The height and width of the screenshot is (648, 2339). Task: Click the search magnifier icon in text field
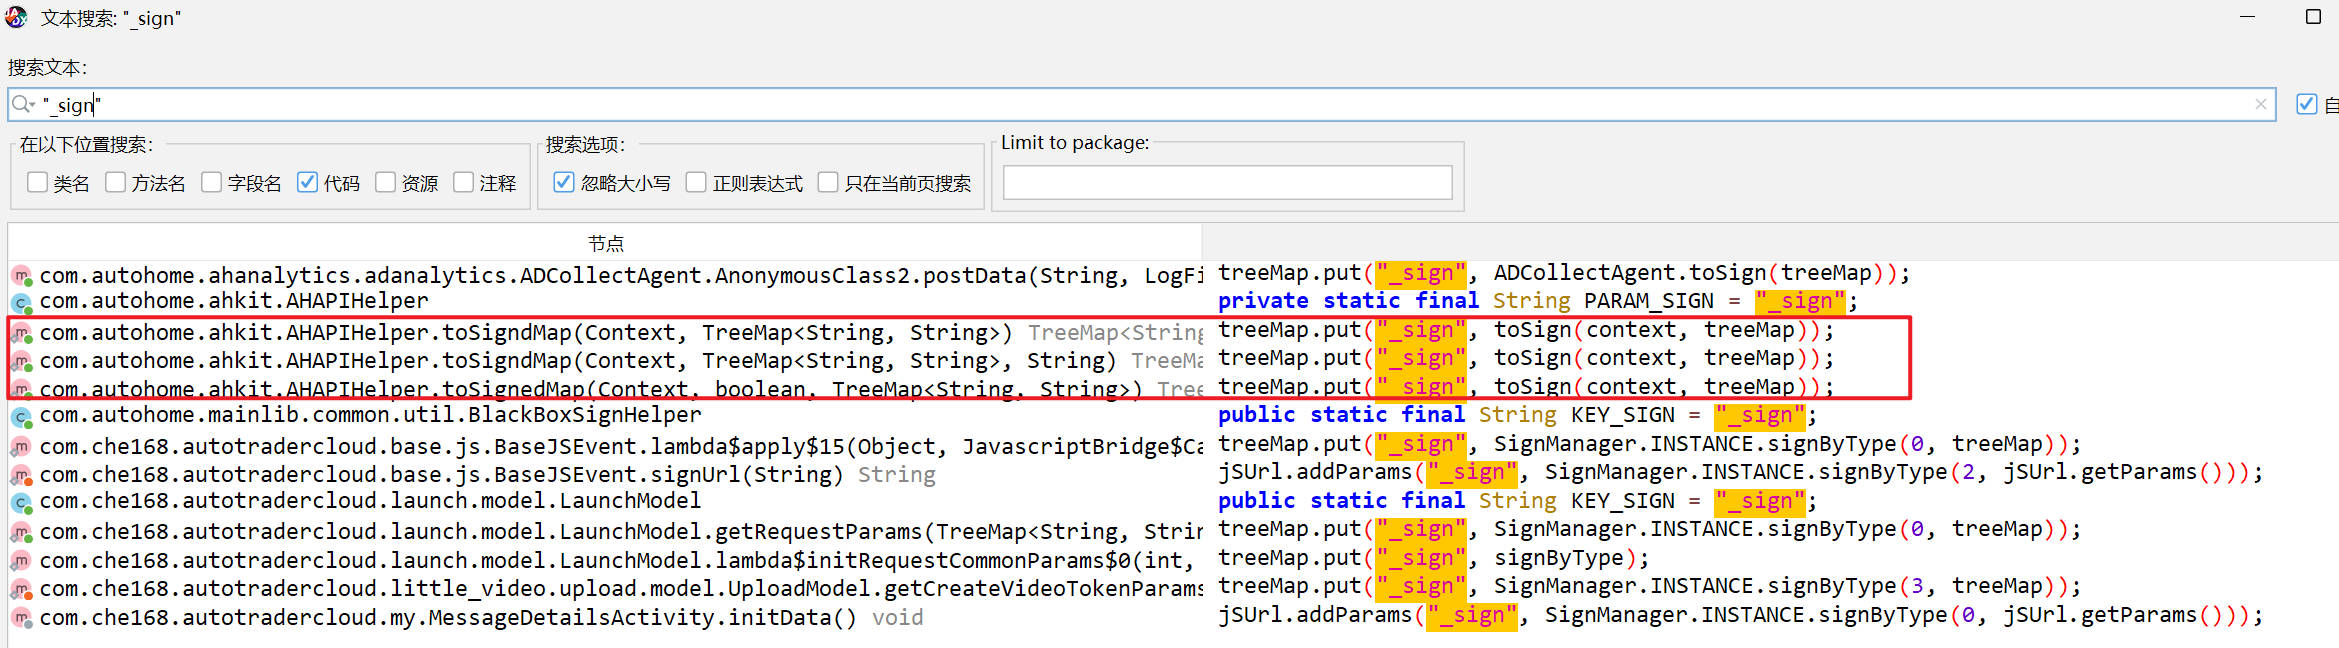(19, 104)
